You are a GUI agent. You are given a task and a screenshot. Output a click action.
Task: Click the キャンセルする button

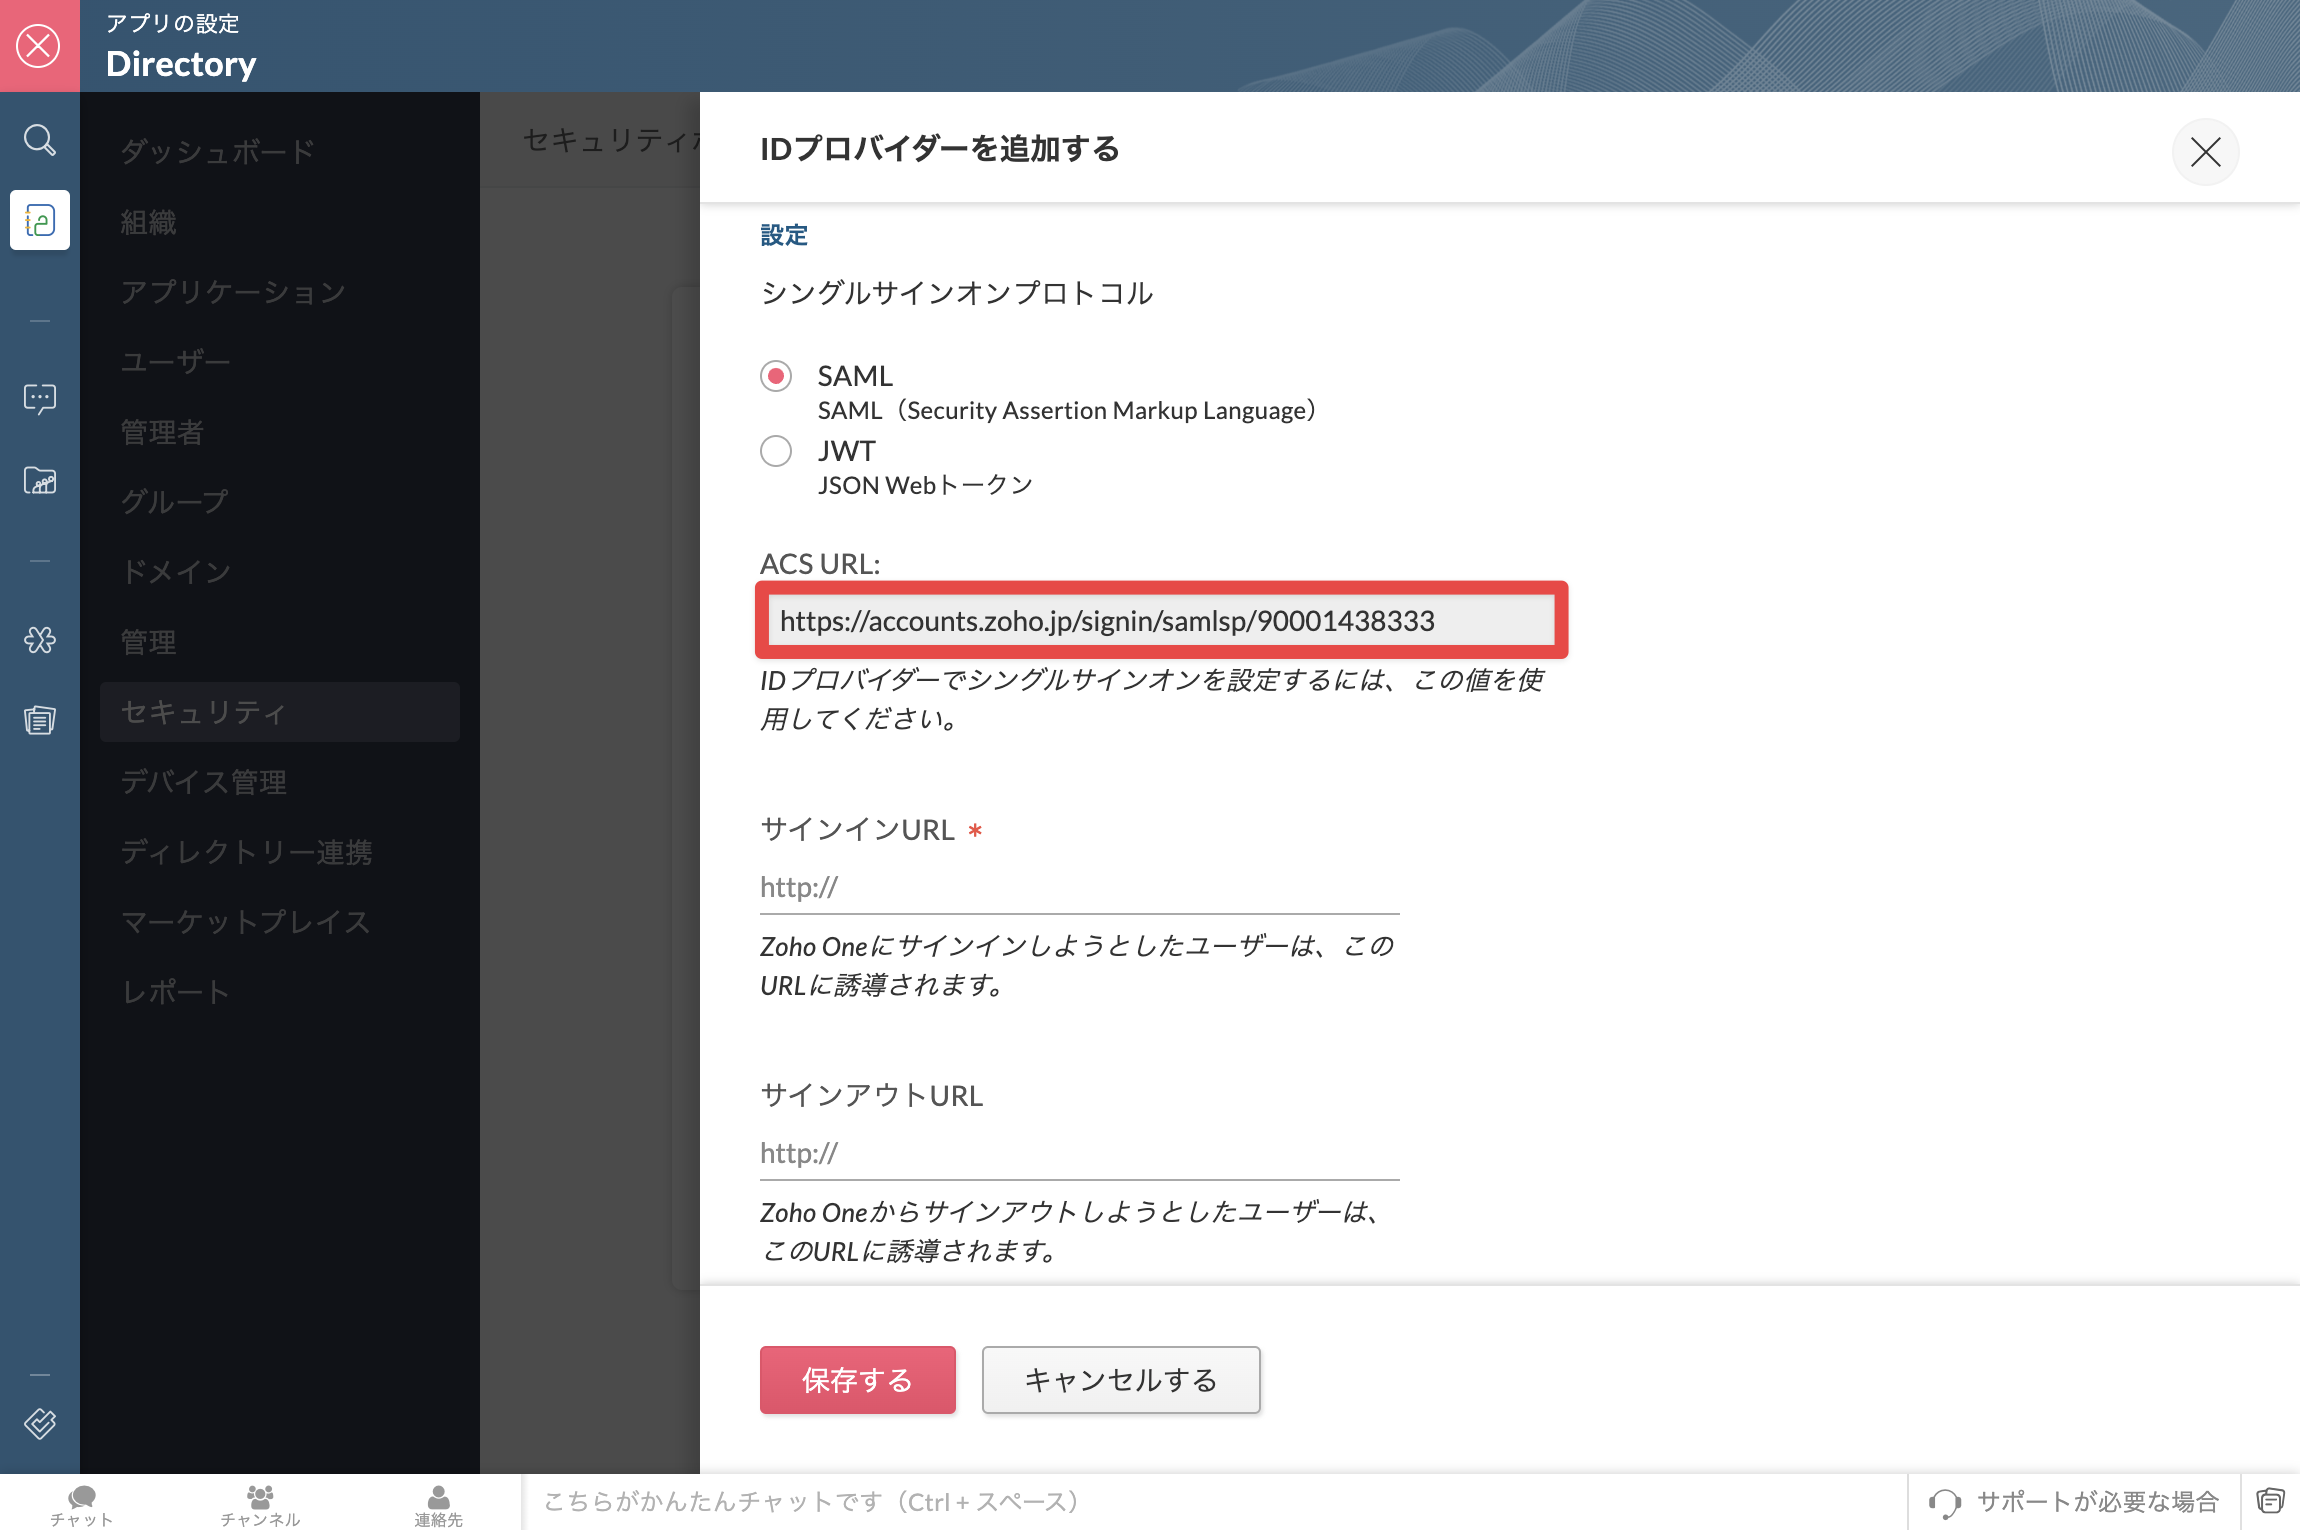coord(1121,1380)
